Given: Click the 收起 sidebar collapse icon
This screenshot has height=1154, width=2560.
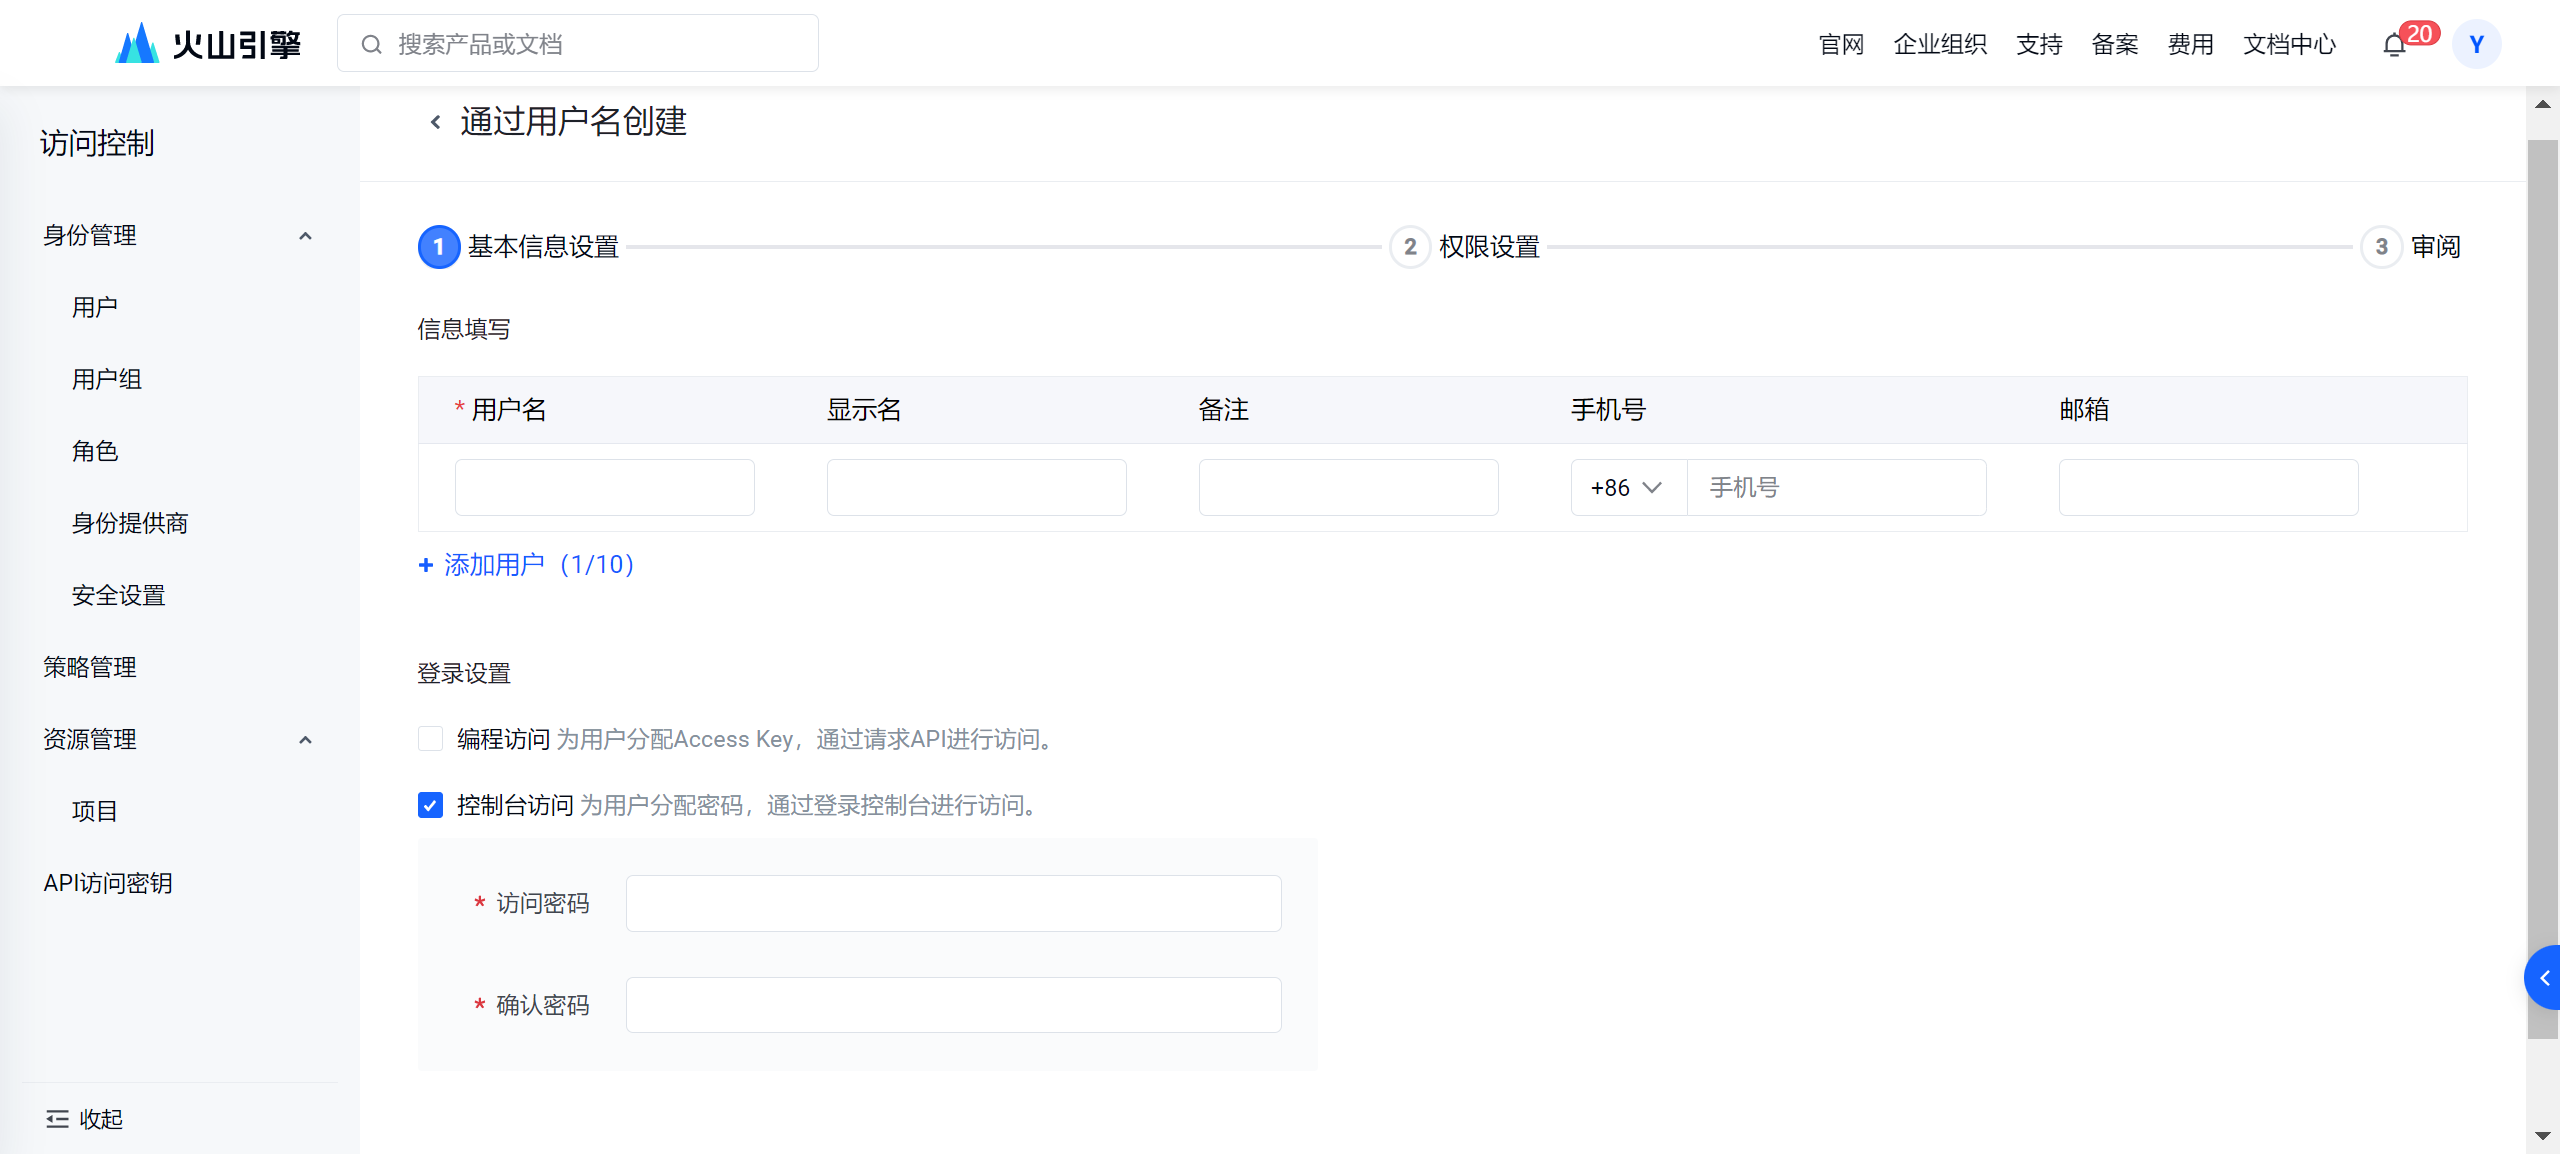Looking at the screenshot, I should coord(57,1119).
